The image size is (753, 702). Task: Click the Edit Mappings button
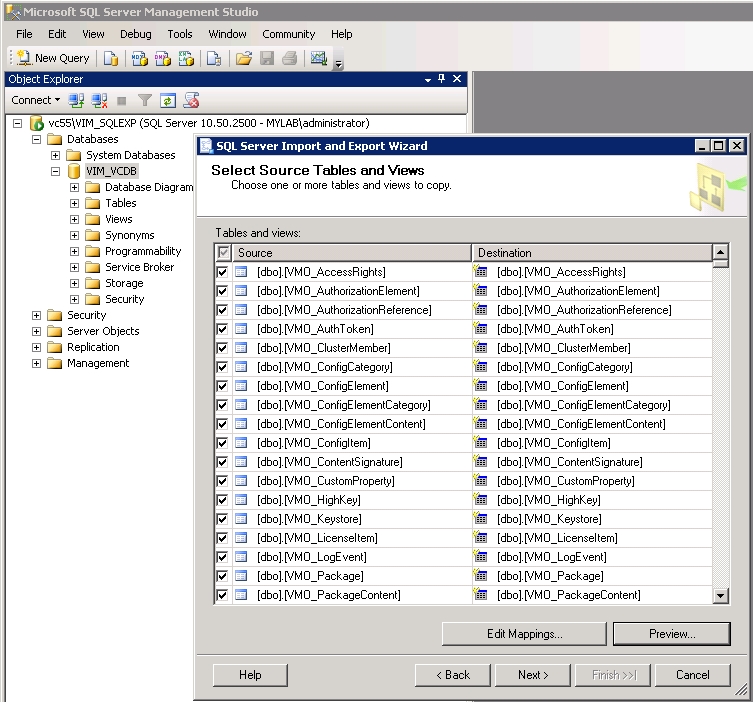coord(524,634)
